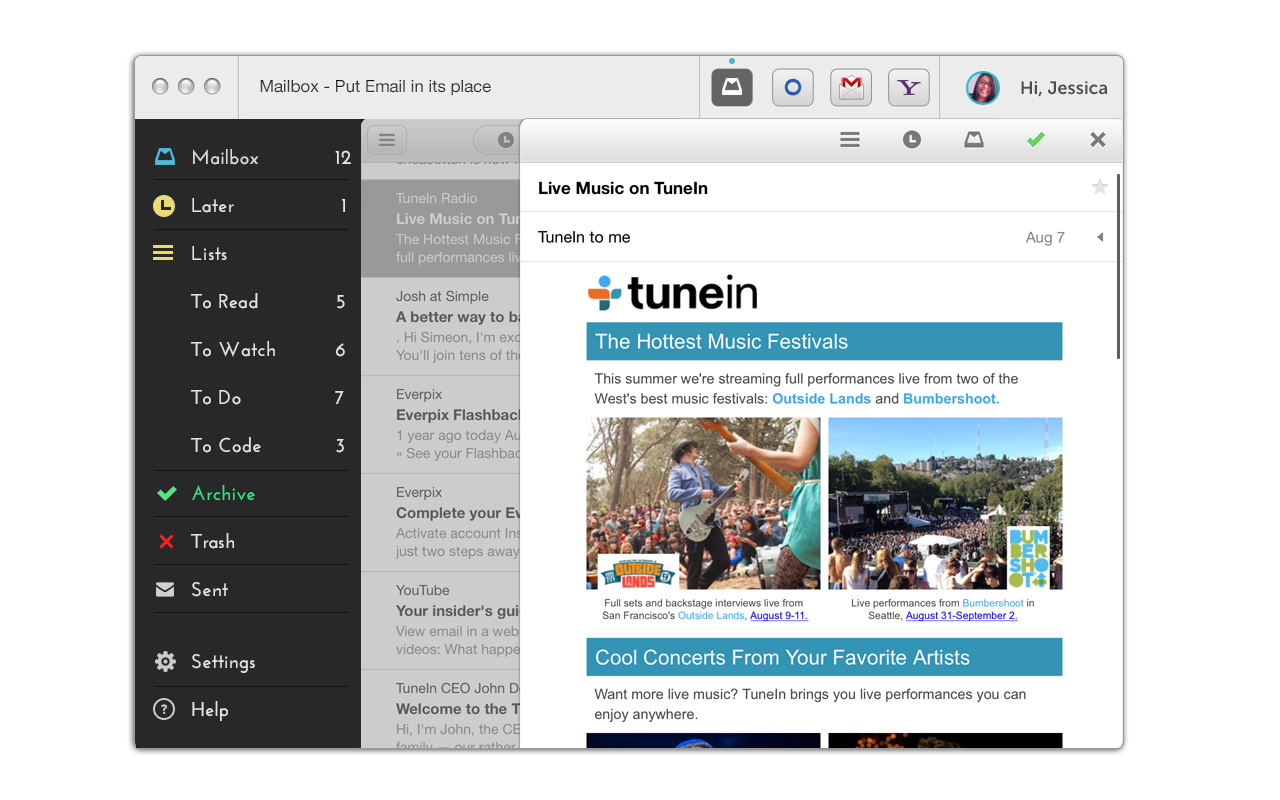The height and width of the screenshot is (800, 1280).
Task: Open the Everpix Complete your account email
Action: (441, 523)
